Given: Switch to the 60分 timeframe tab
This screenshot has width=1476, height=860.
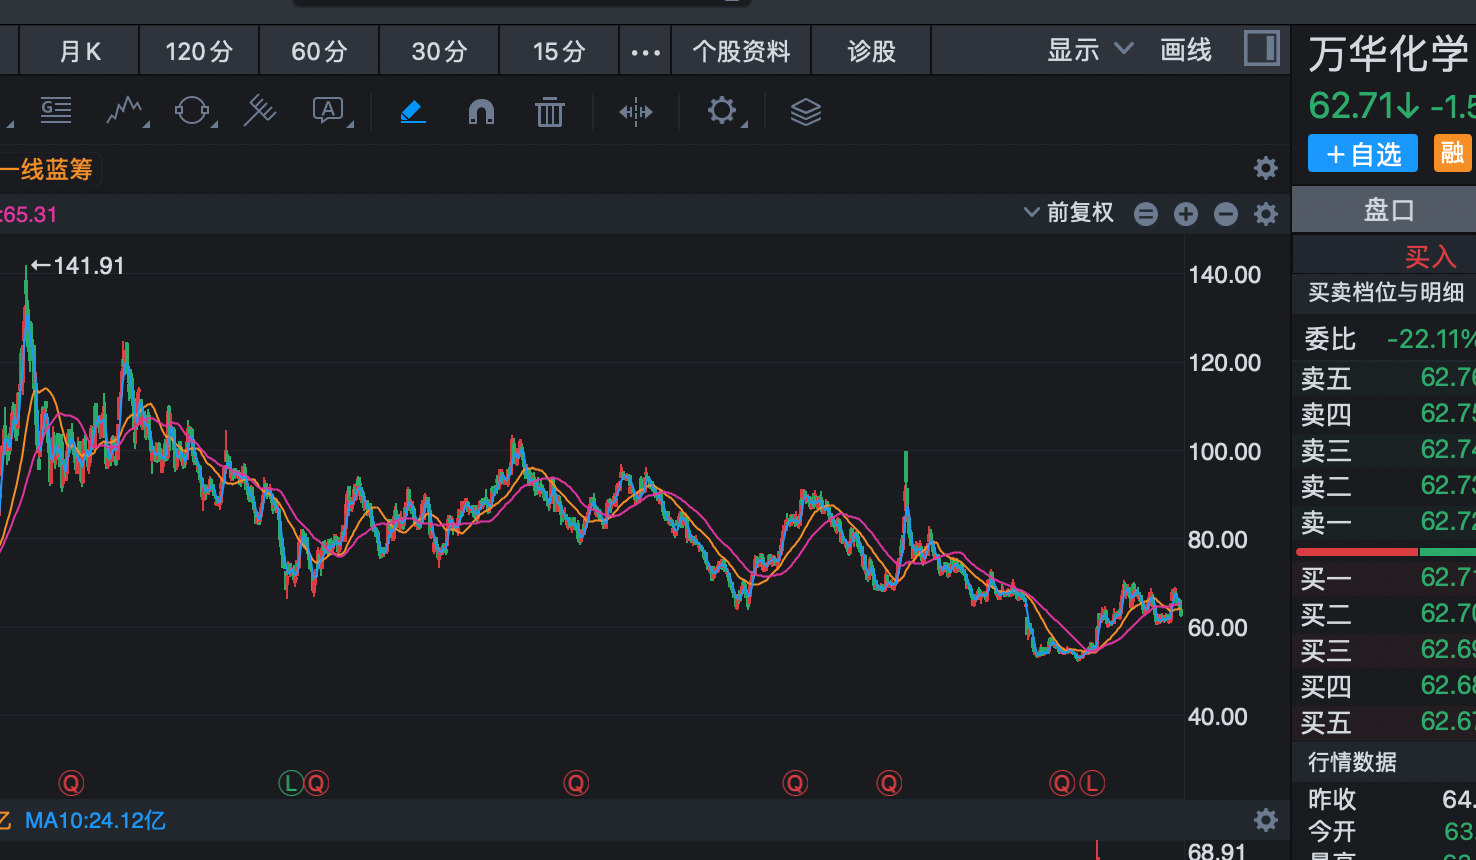Looking at the screenshot, I should [x=319, y=51].
